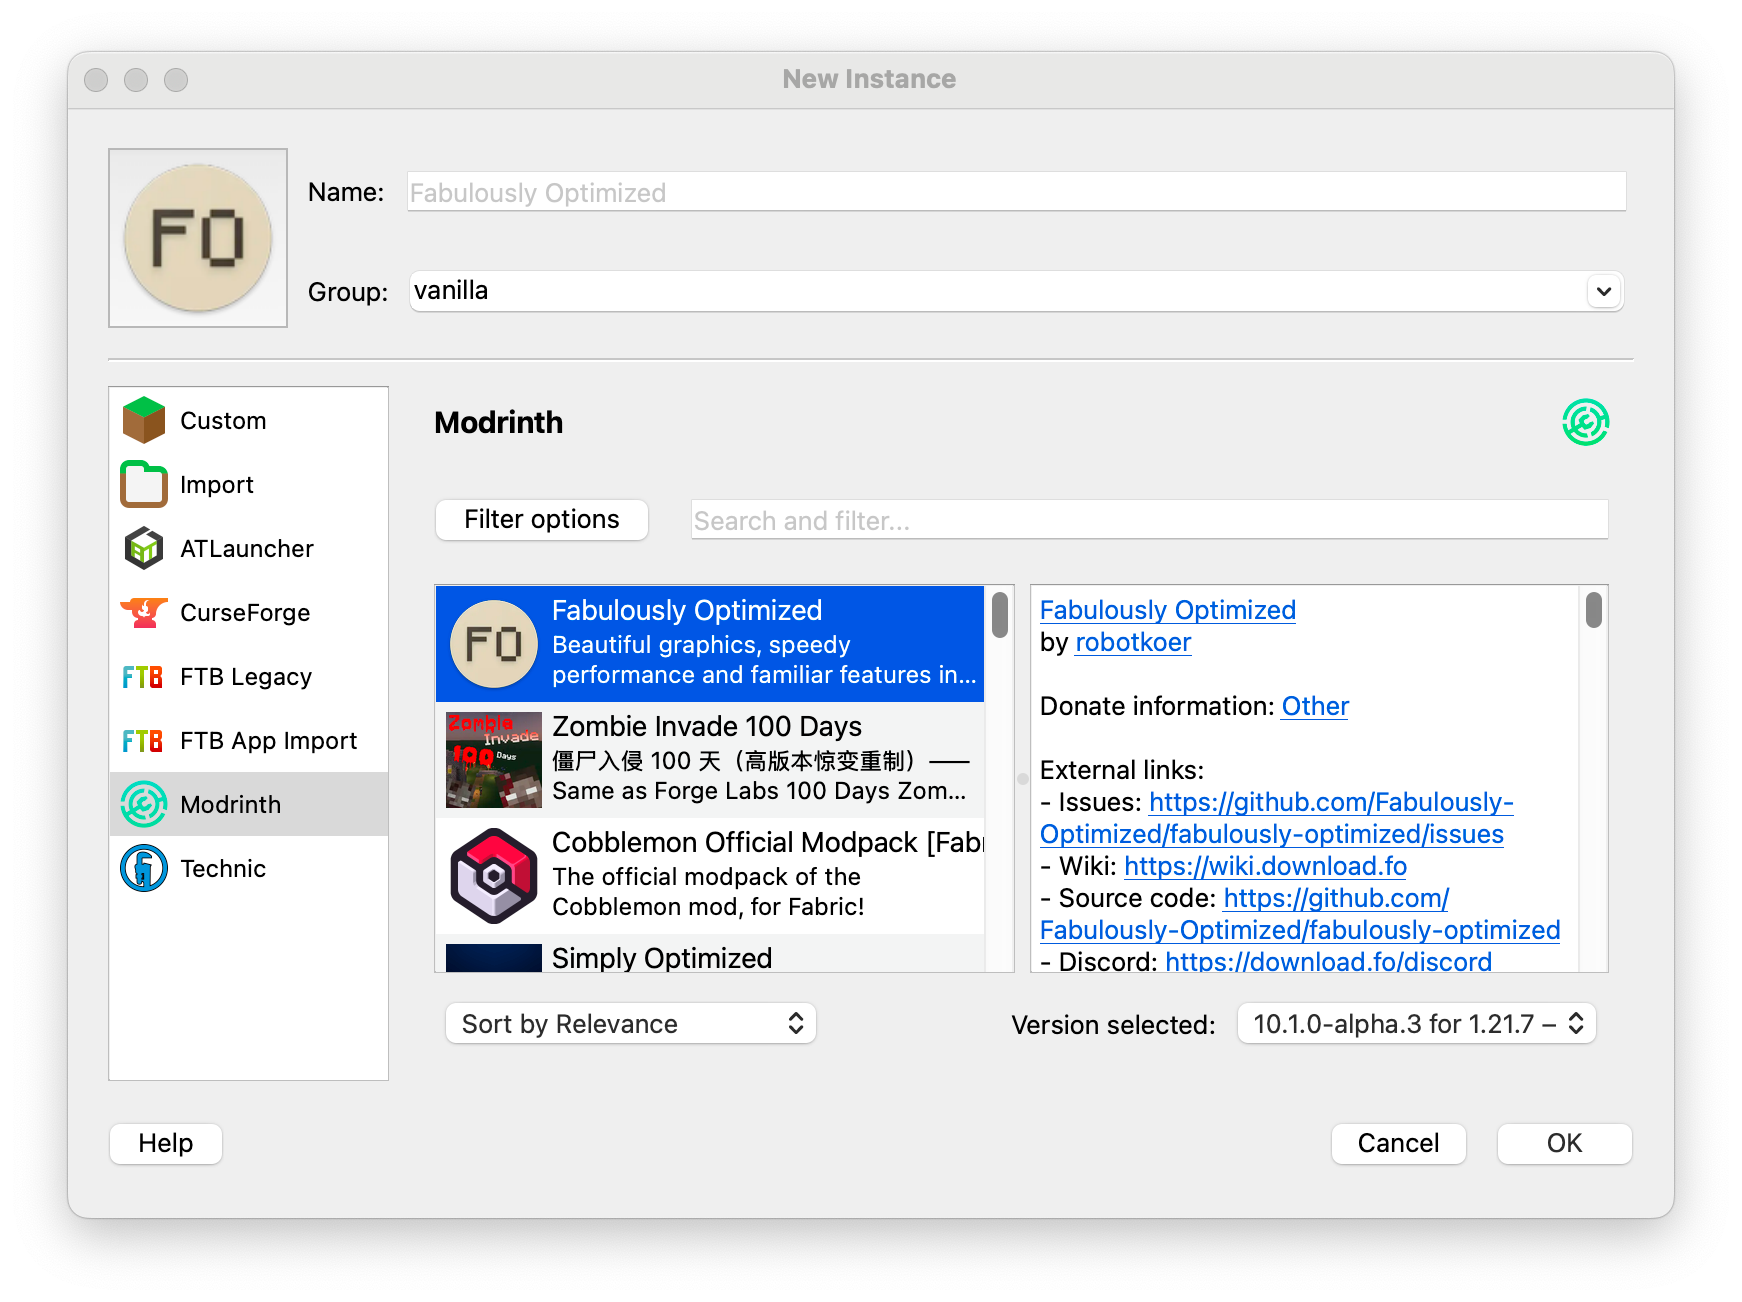Click the FO instance icon thumbnail
The height and width of the screenshot is (1302, 1742).
coord(198,238)
